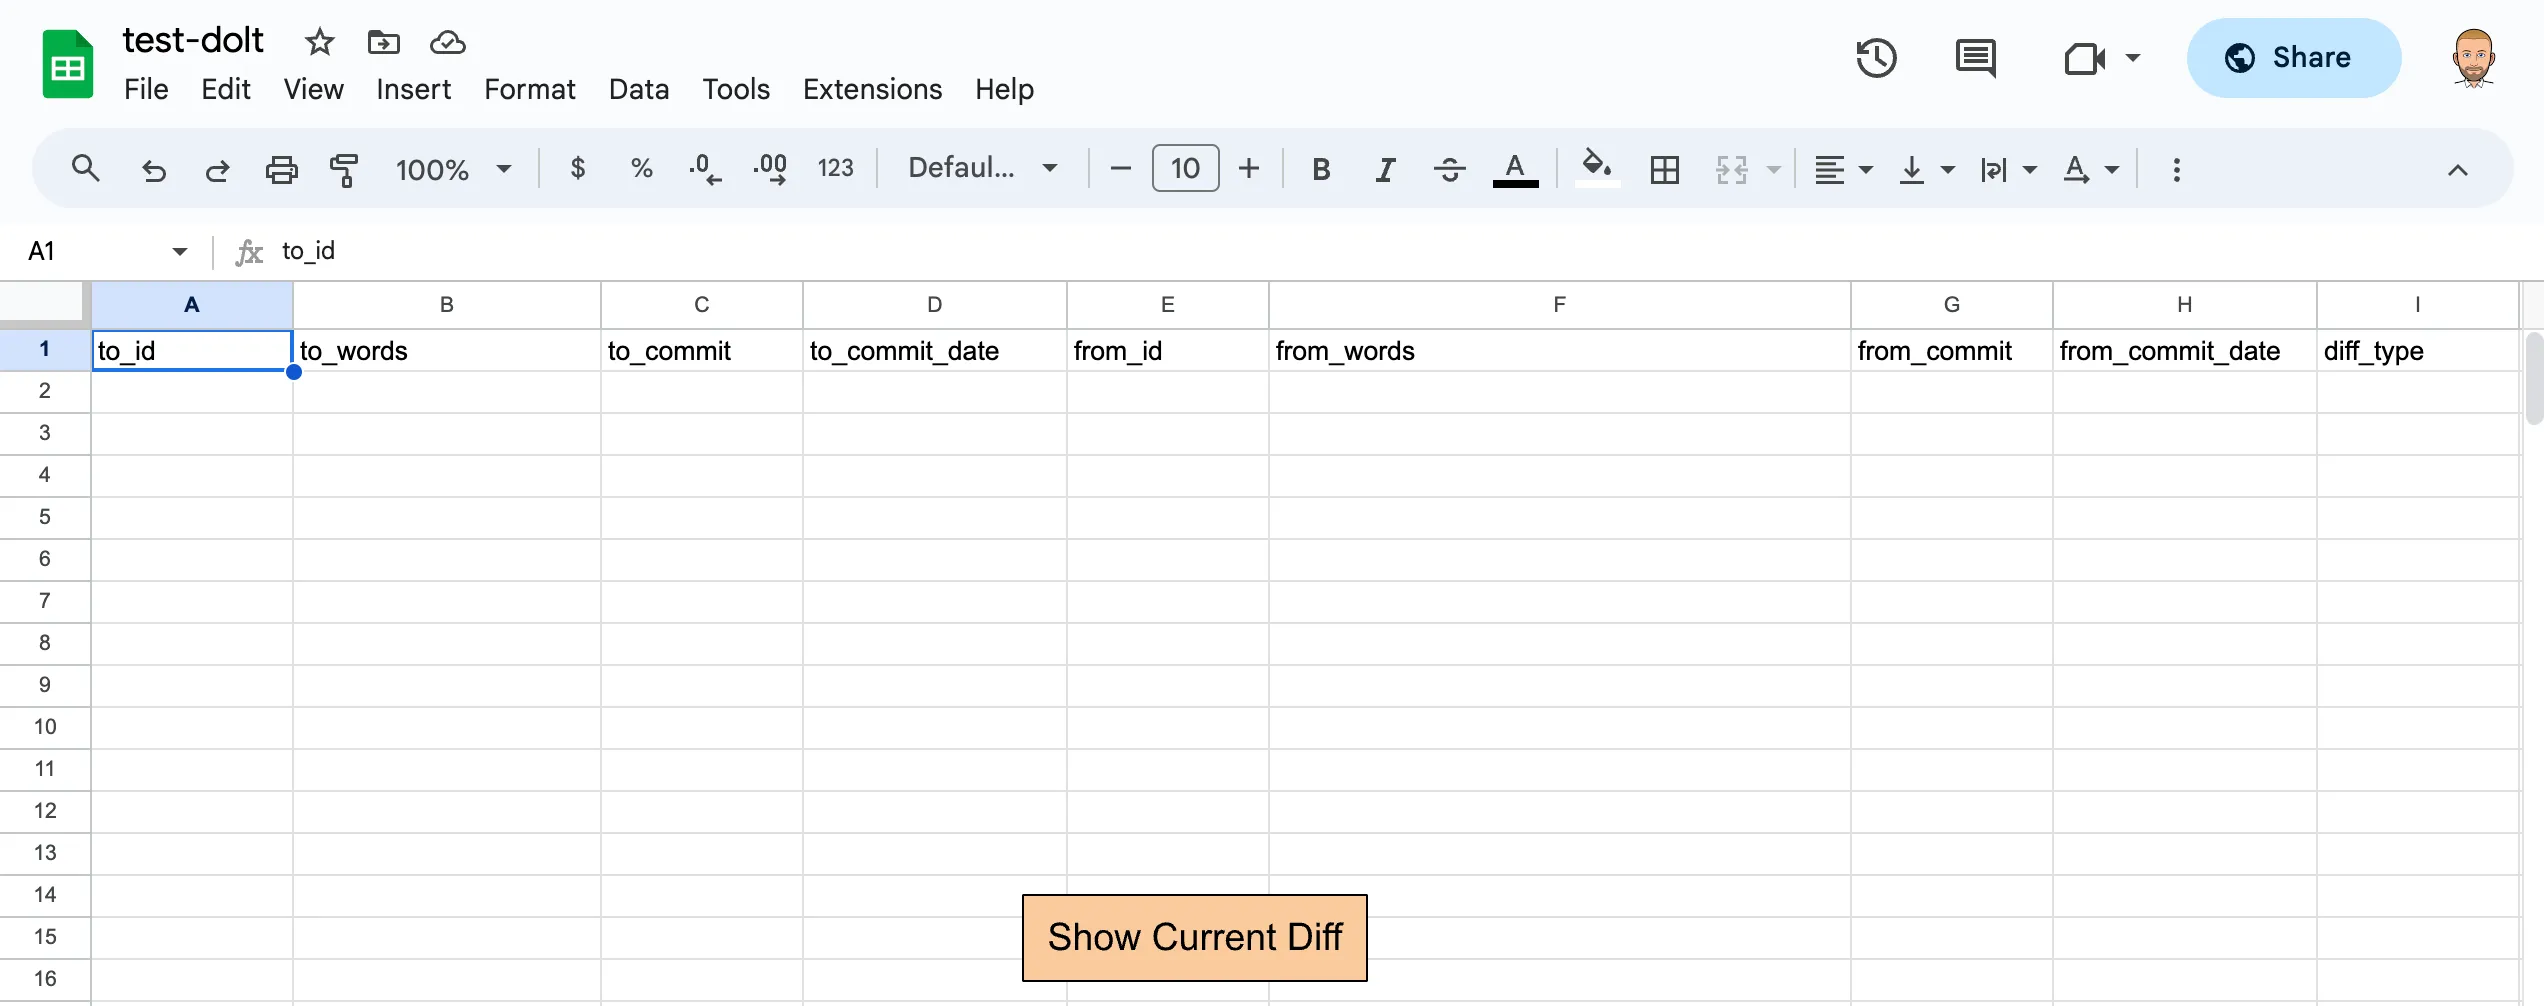Star the test-dolt spreadsheet
Screen dimensions: 2544x1006
[x=318, y=42]
